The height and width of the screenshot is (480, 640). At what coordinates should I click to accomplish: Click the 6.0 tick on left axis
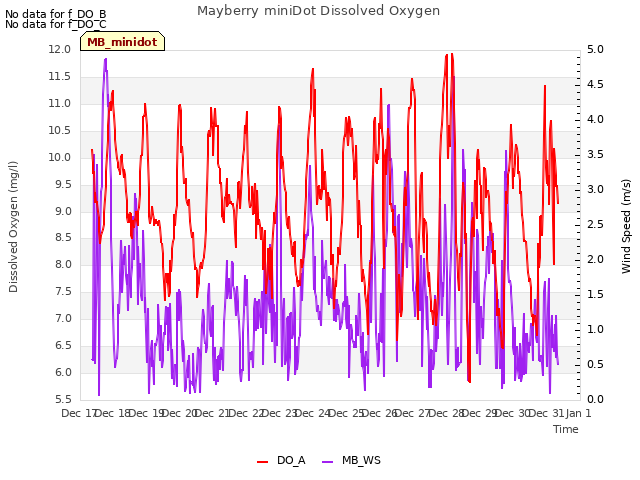tap(63, 372)
